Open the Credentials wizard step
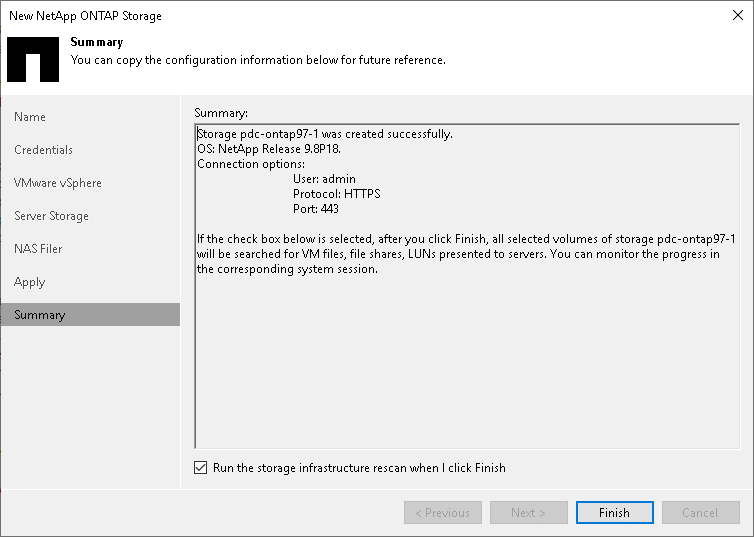 43,150
